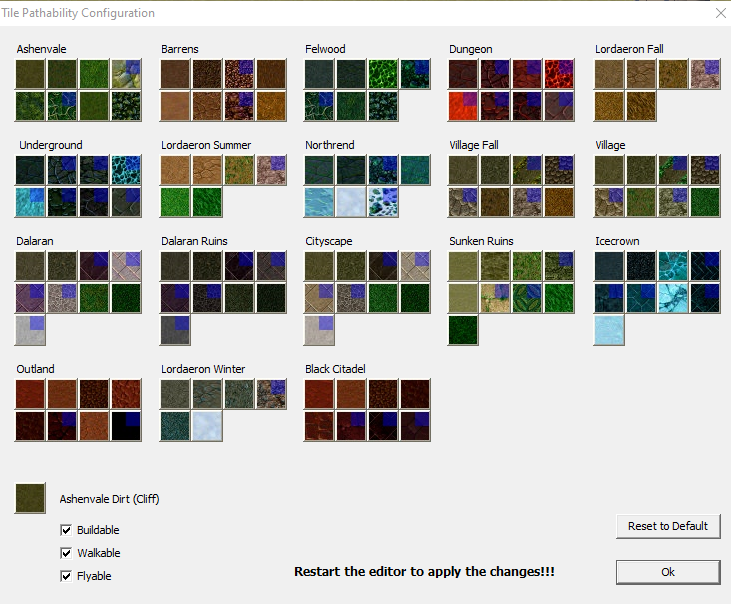Select white marble tile at bottom of Dalaran
731x604 pixels.
(30, 330)
